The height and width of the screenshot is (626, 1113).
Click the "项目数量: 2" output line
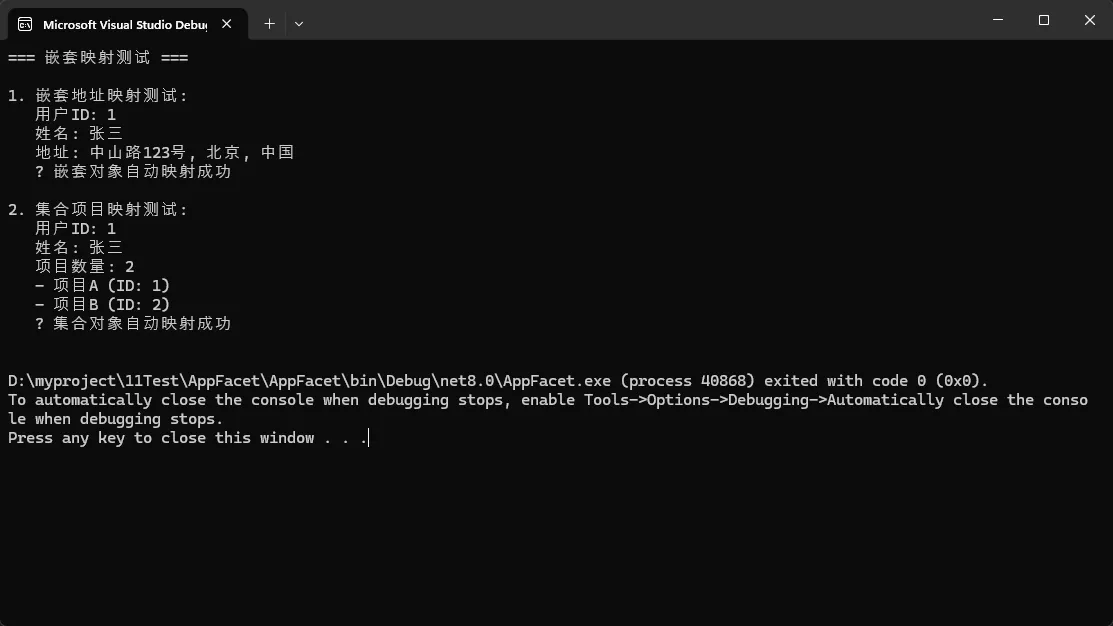pos(85,267)
